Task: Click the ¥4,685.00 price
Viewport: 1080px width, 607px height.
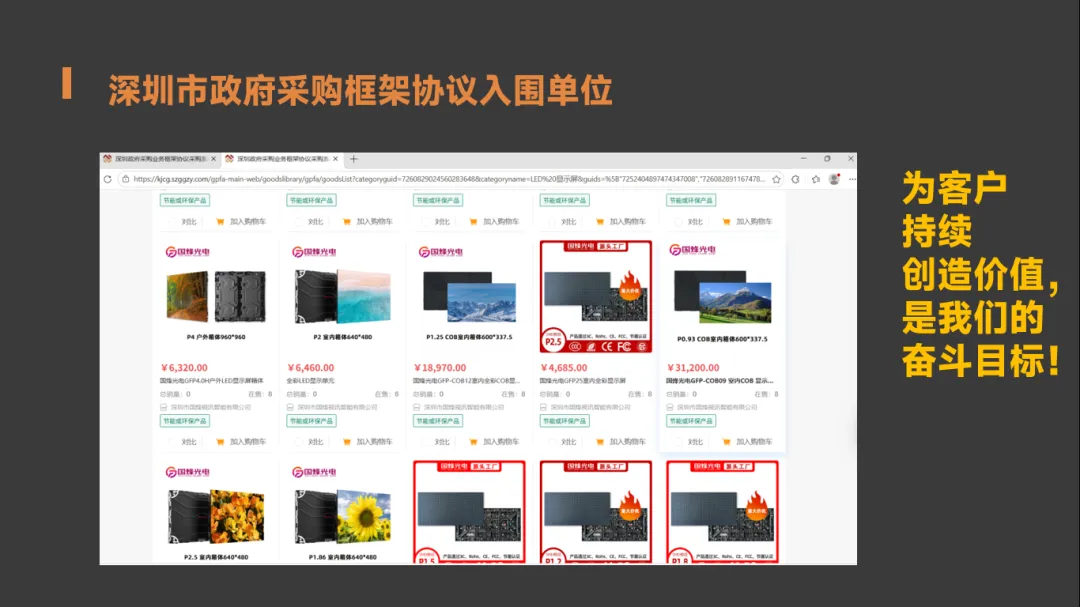Action: (x=563, y=368)
